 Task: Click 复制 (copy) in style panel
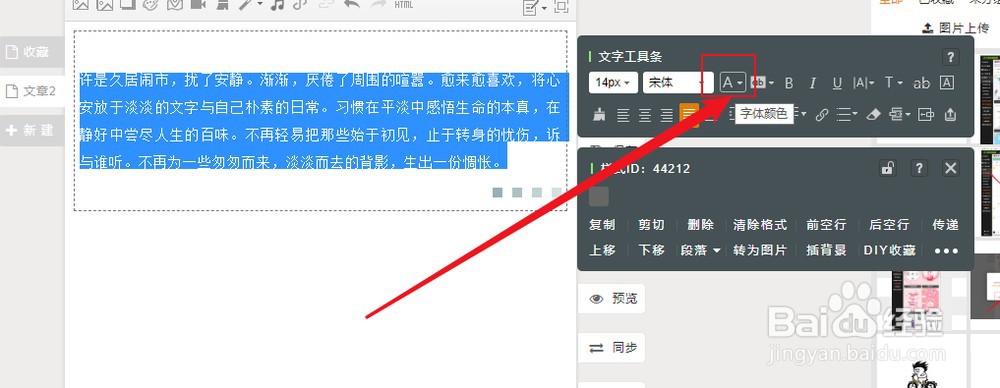click(x=602, y=225)
